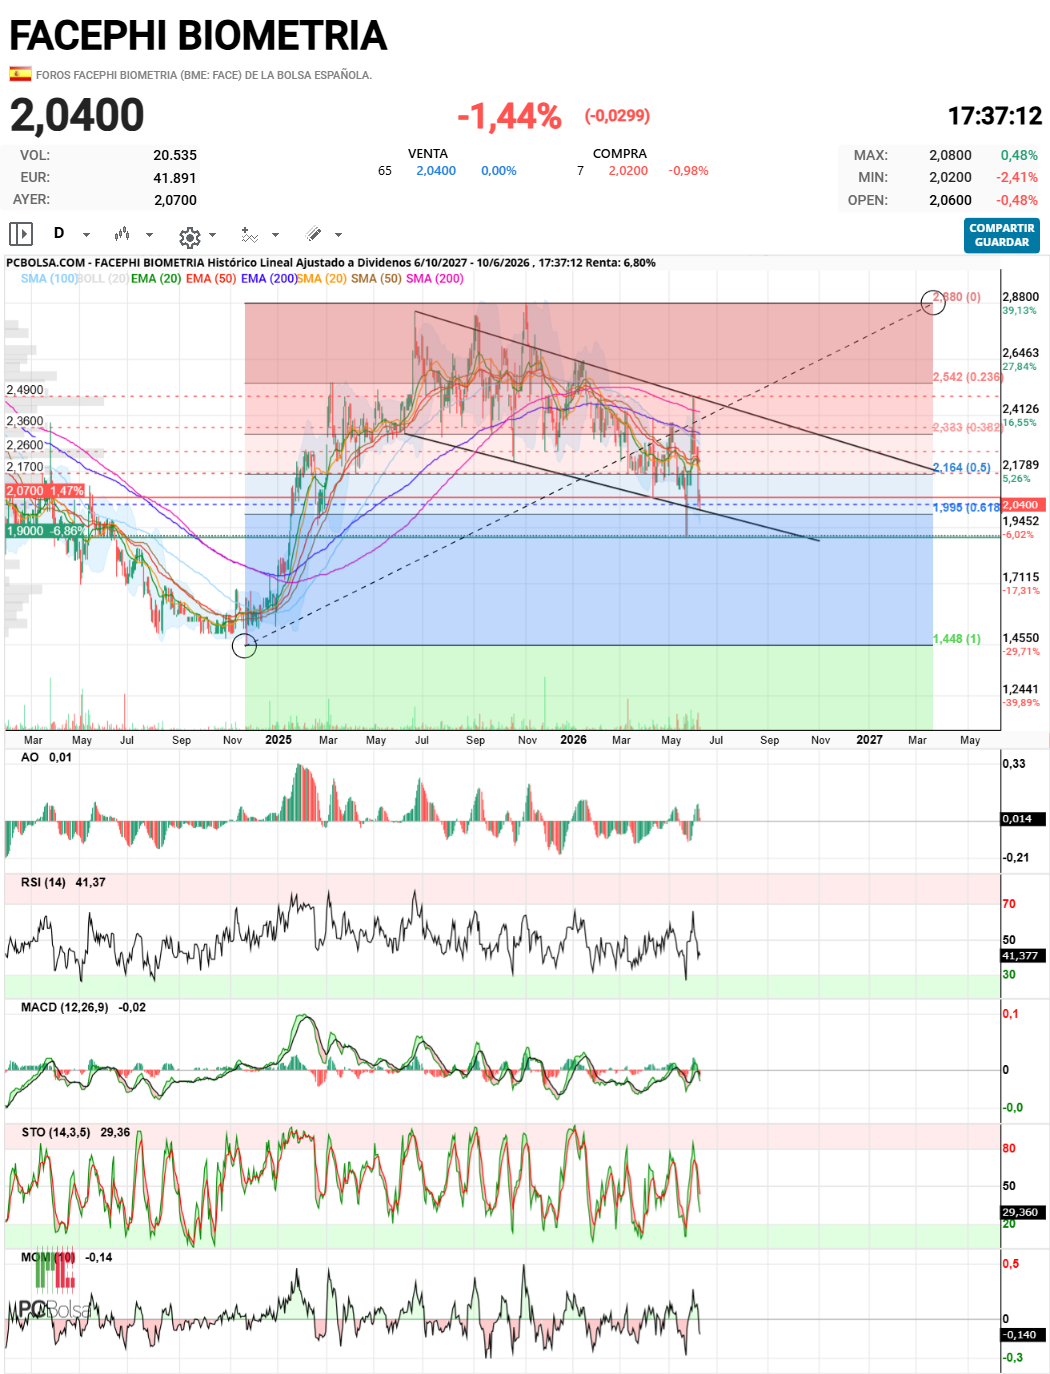Click the 2027 label on the time axis

point(870,740)
